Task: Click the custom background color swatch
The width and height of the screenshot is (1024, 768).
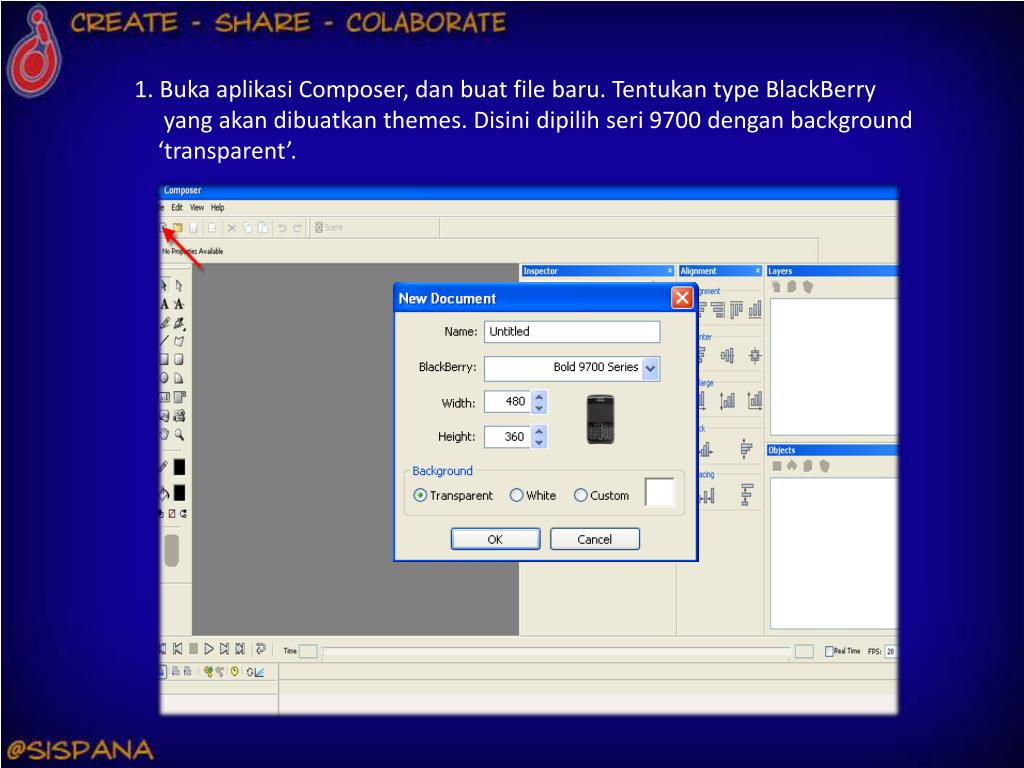Action: tap(659, 492)
